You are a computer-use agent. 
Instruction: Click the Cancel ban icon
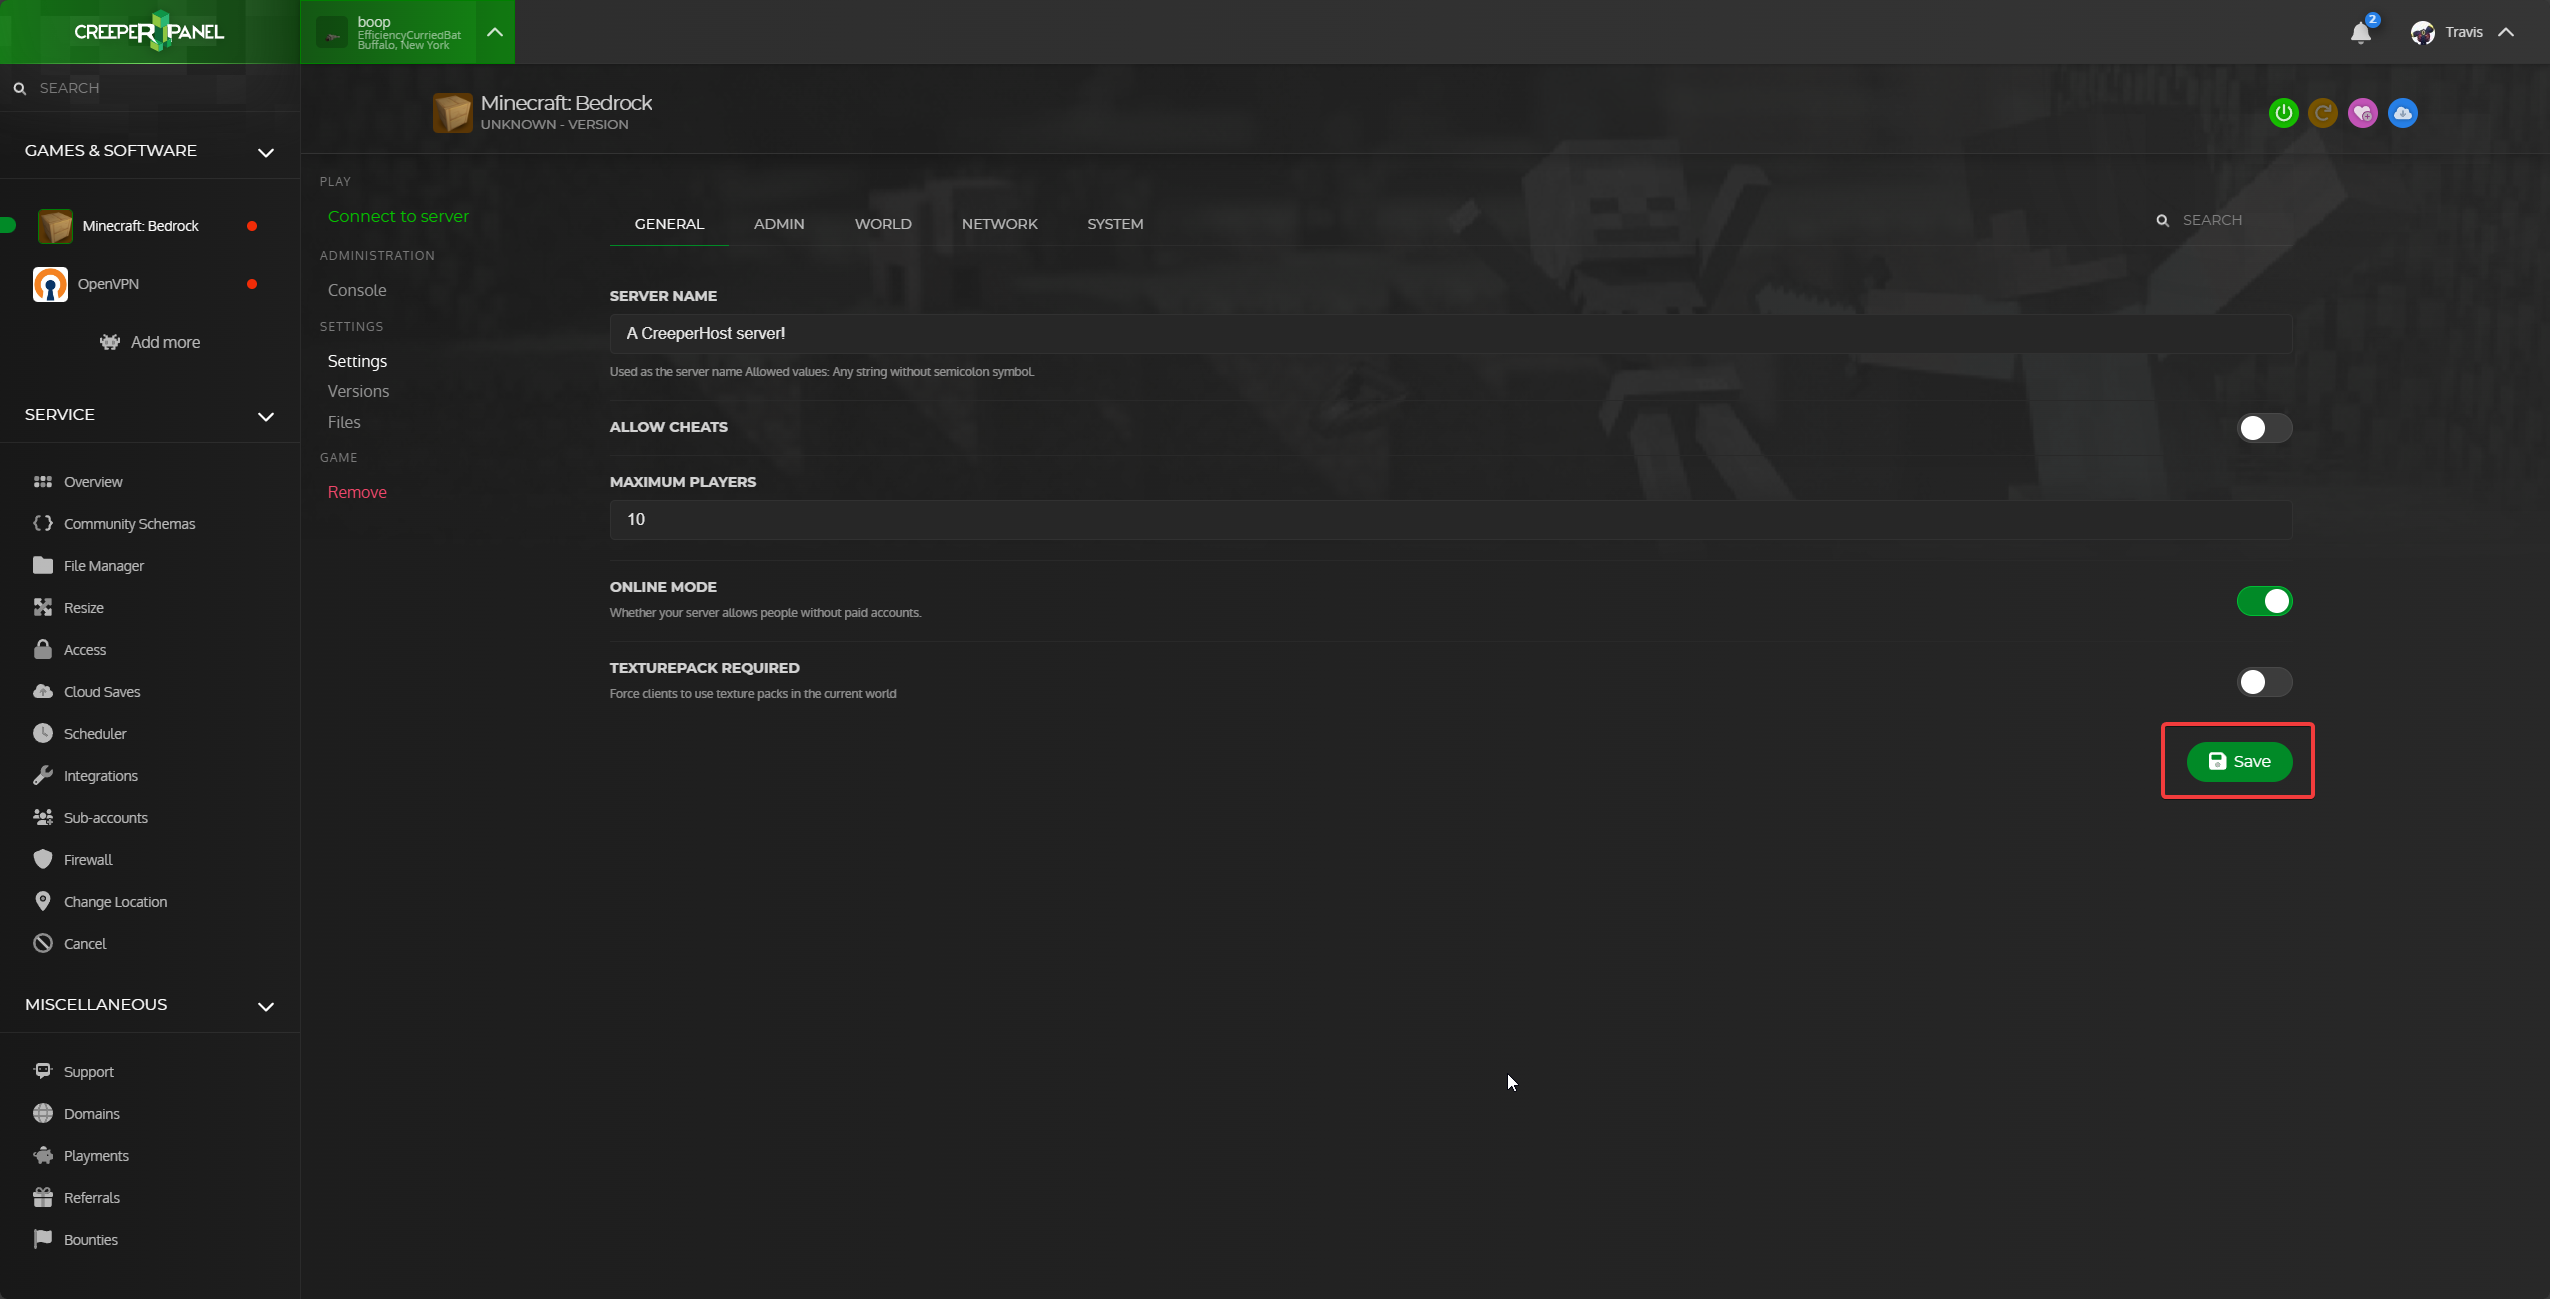point(43,944)
